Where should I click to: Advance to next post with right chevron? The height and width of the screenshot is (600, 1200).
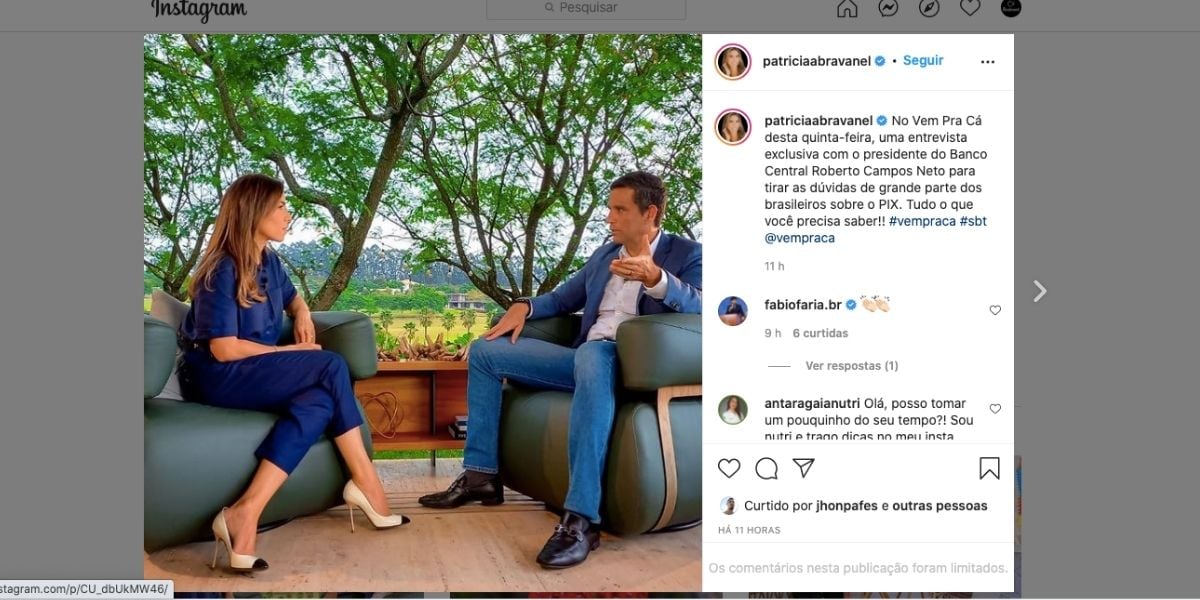1039,291
